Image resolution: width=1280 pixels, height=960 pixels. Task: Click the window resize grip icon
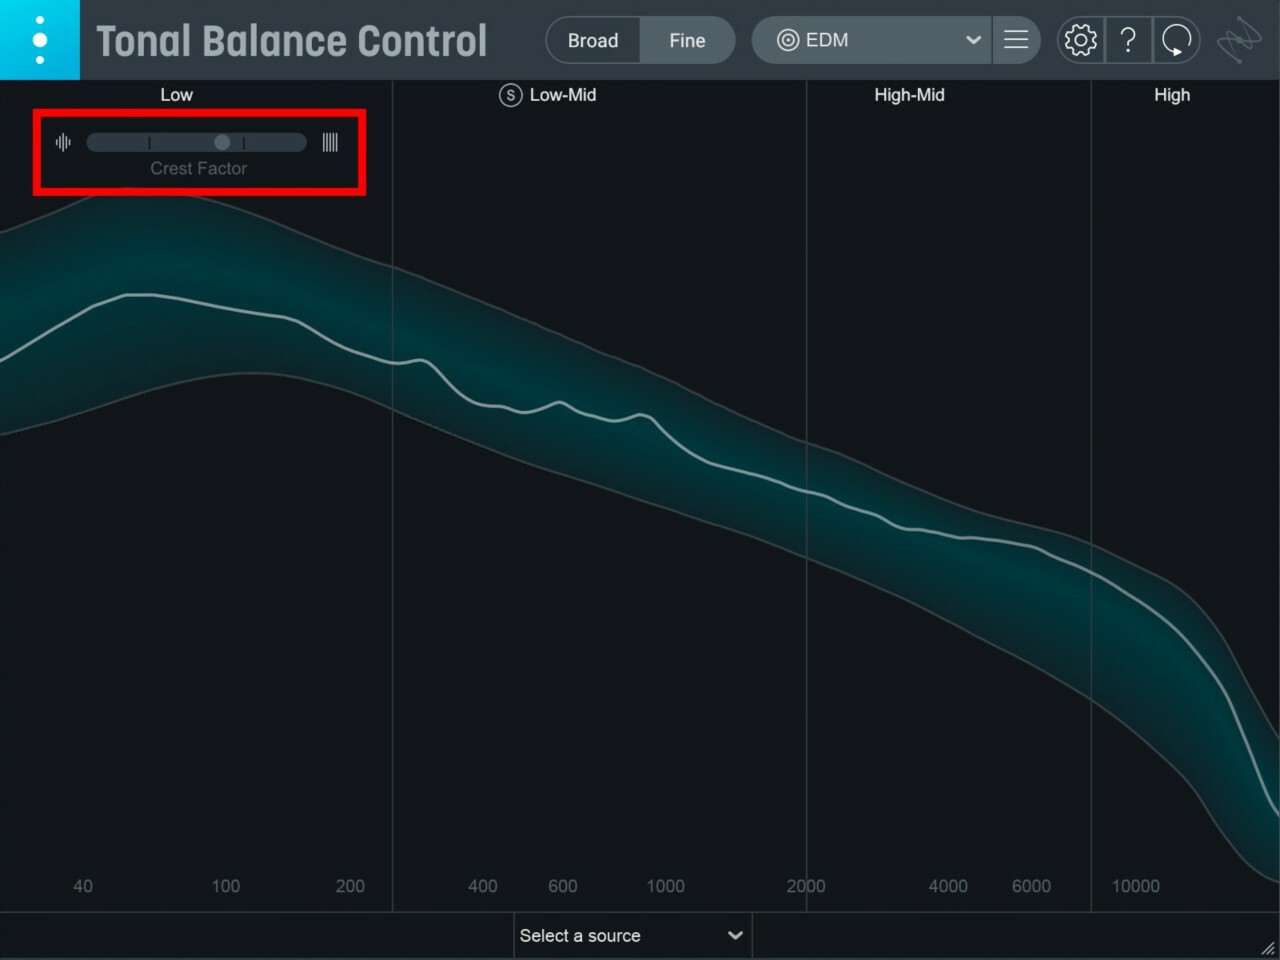click(x=1268, y=948)
